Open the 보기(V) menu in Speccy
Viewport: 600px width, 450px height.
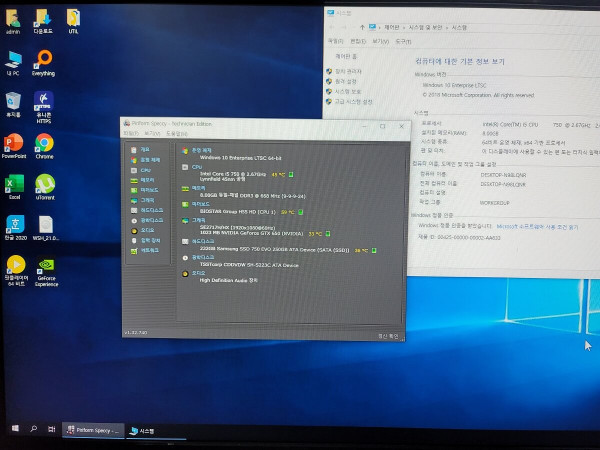(152, 134)
